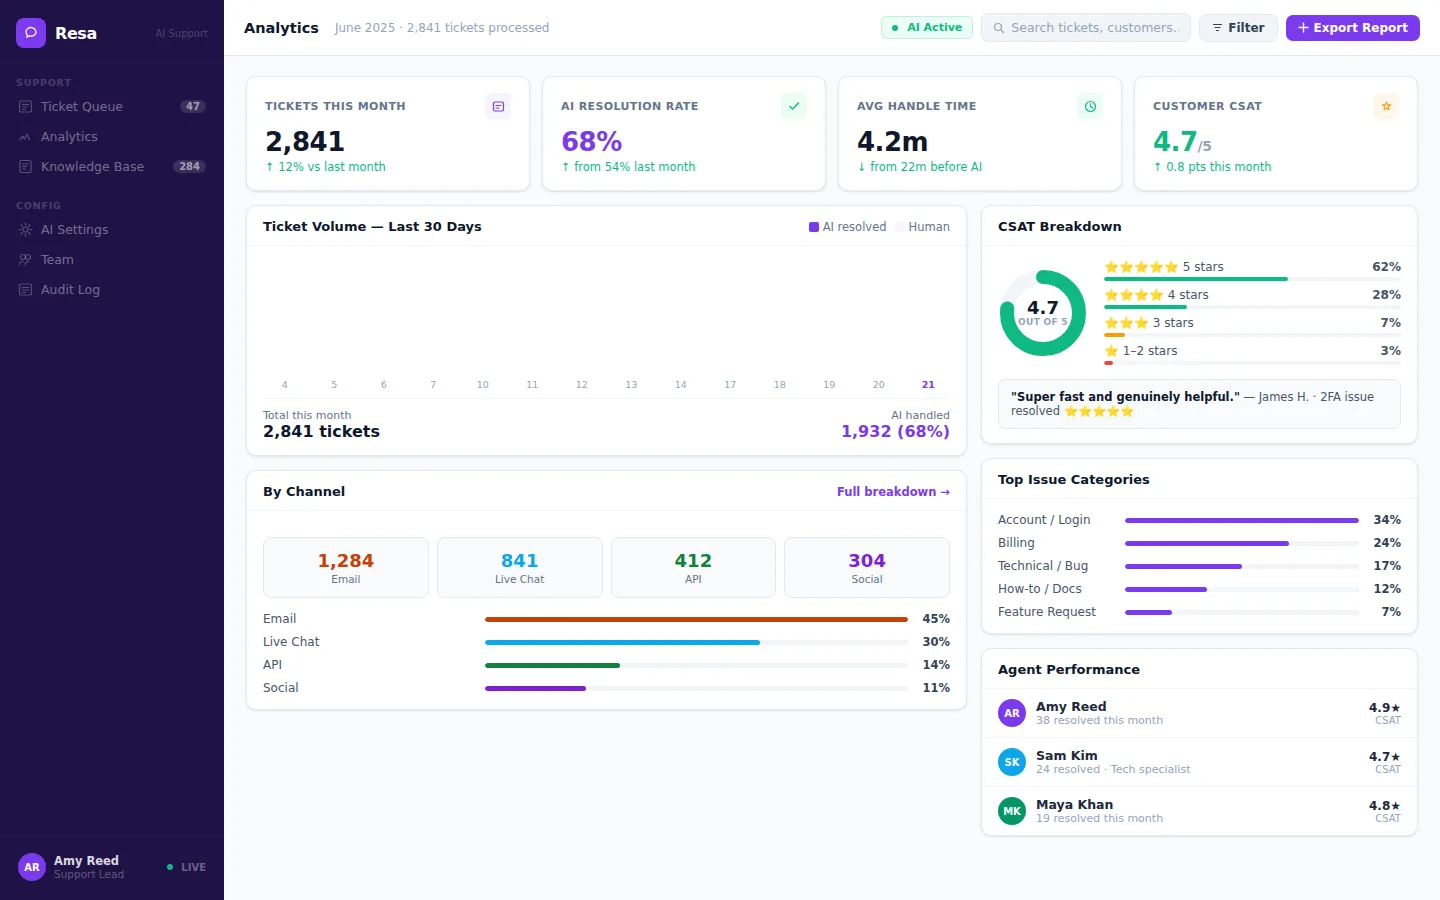Click the 1,932 (68%) AI handled value
Screen dimensions: 1440x900
895,432
